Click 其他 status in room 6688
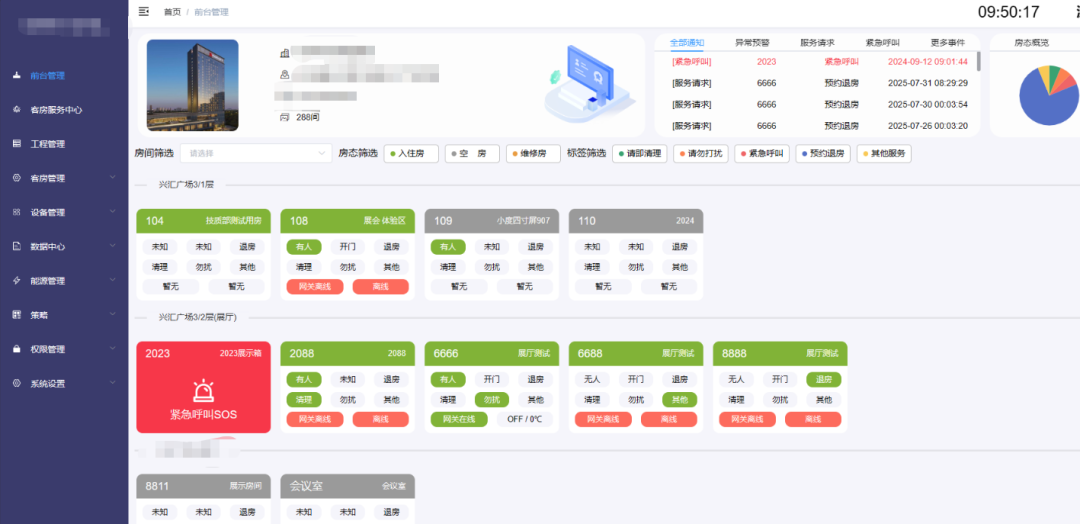Viewport: 1080px width, 524px height. point(679,399)
